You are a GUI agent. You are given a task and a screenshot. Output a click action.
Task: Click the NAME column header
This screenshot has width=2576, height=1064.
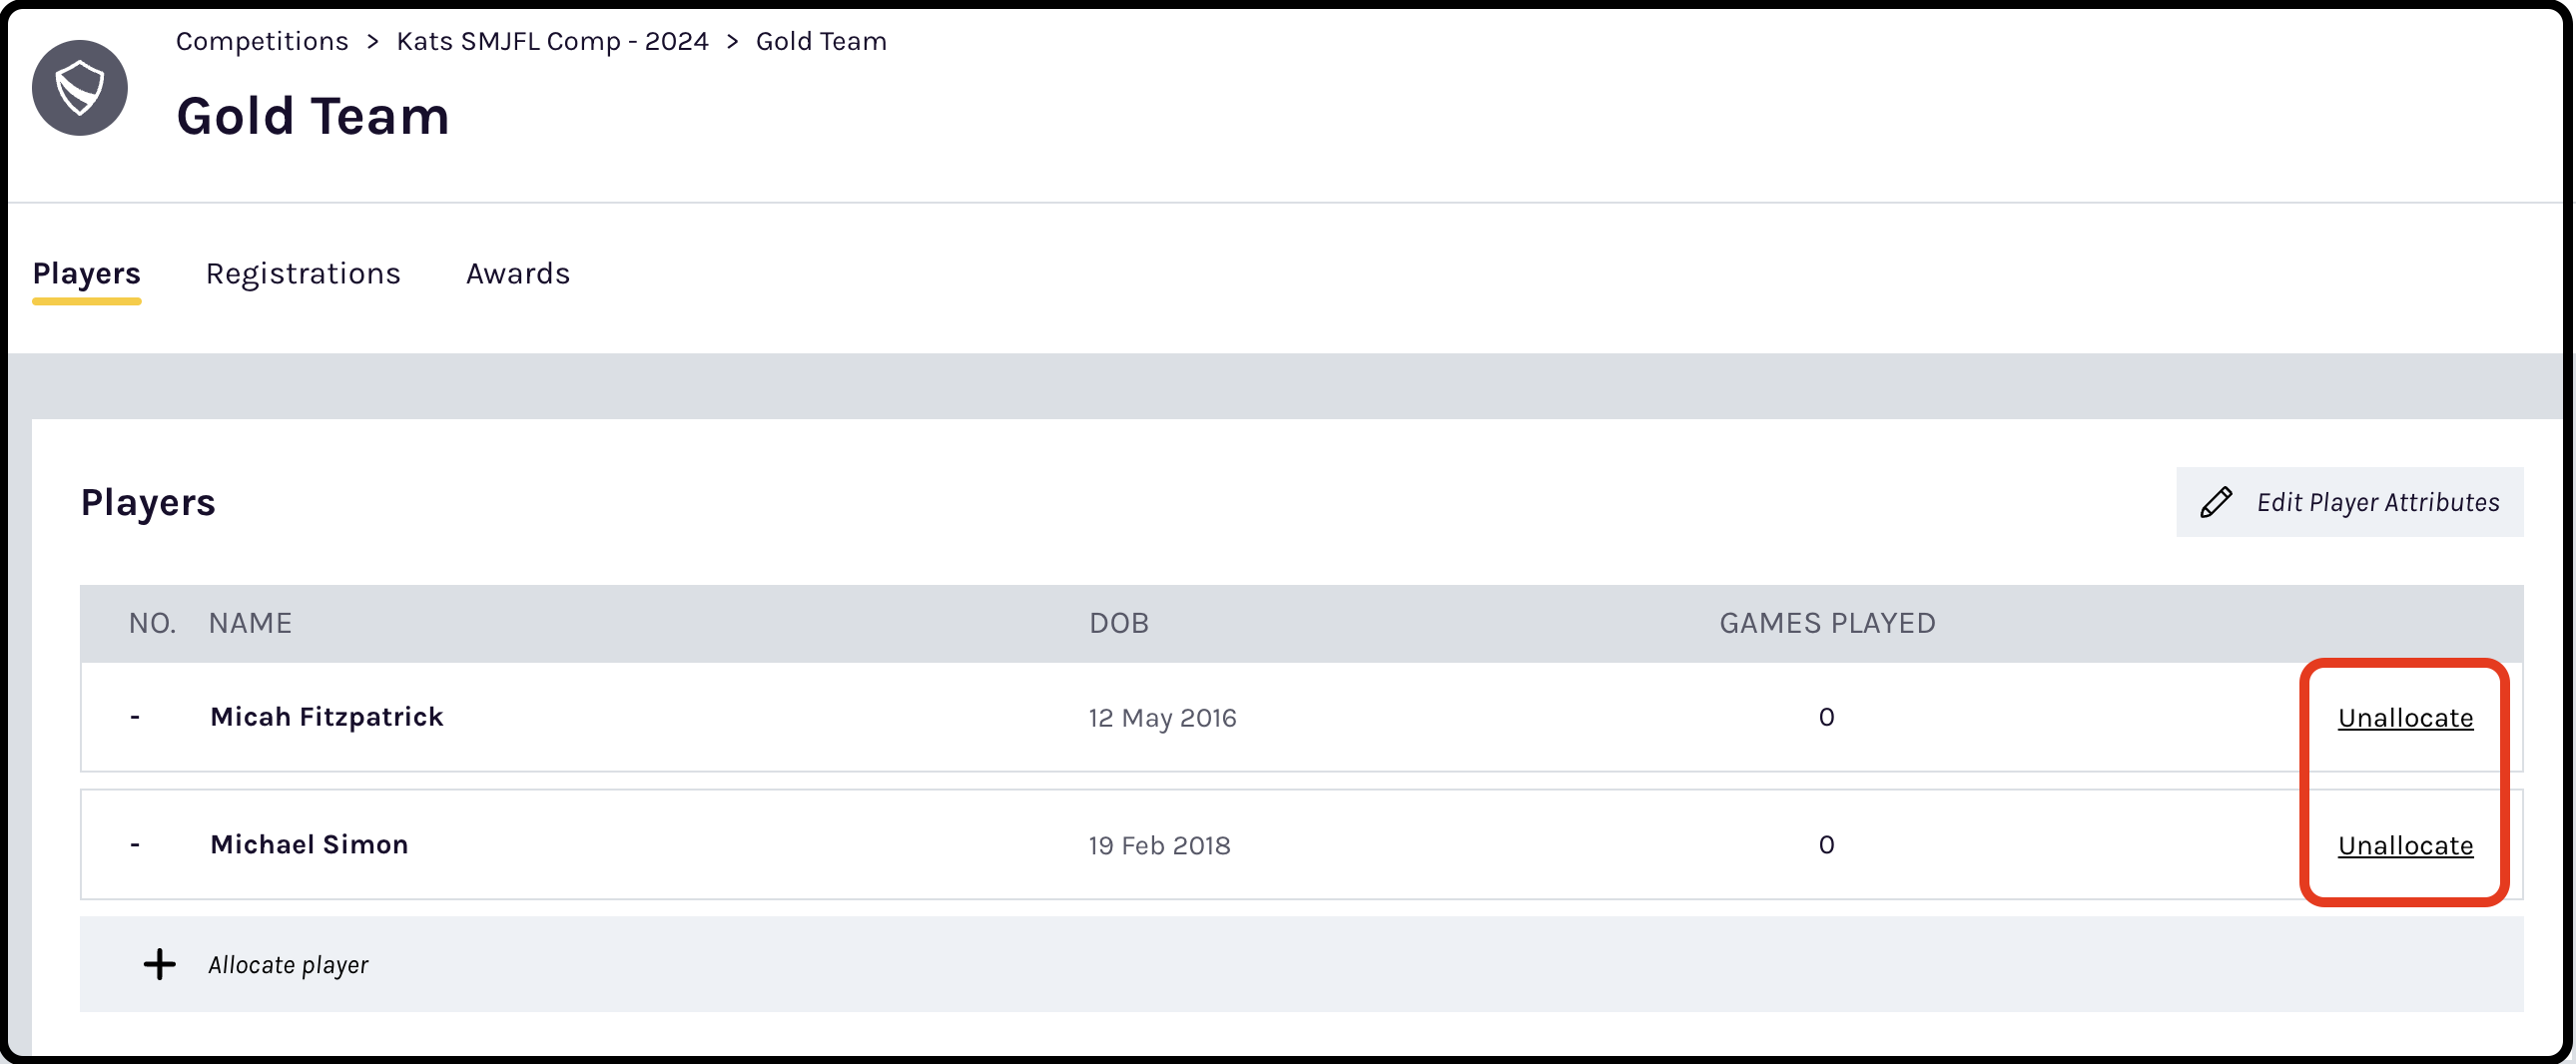click(x=250, y=622)
